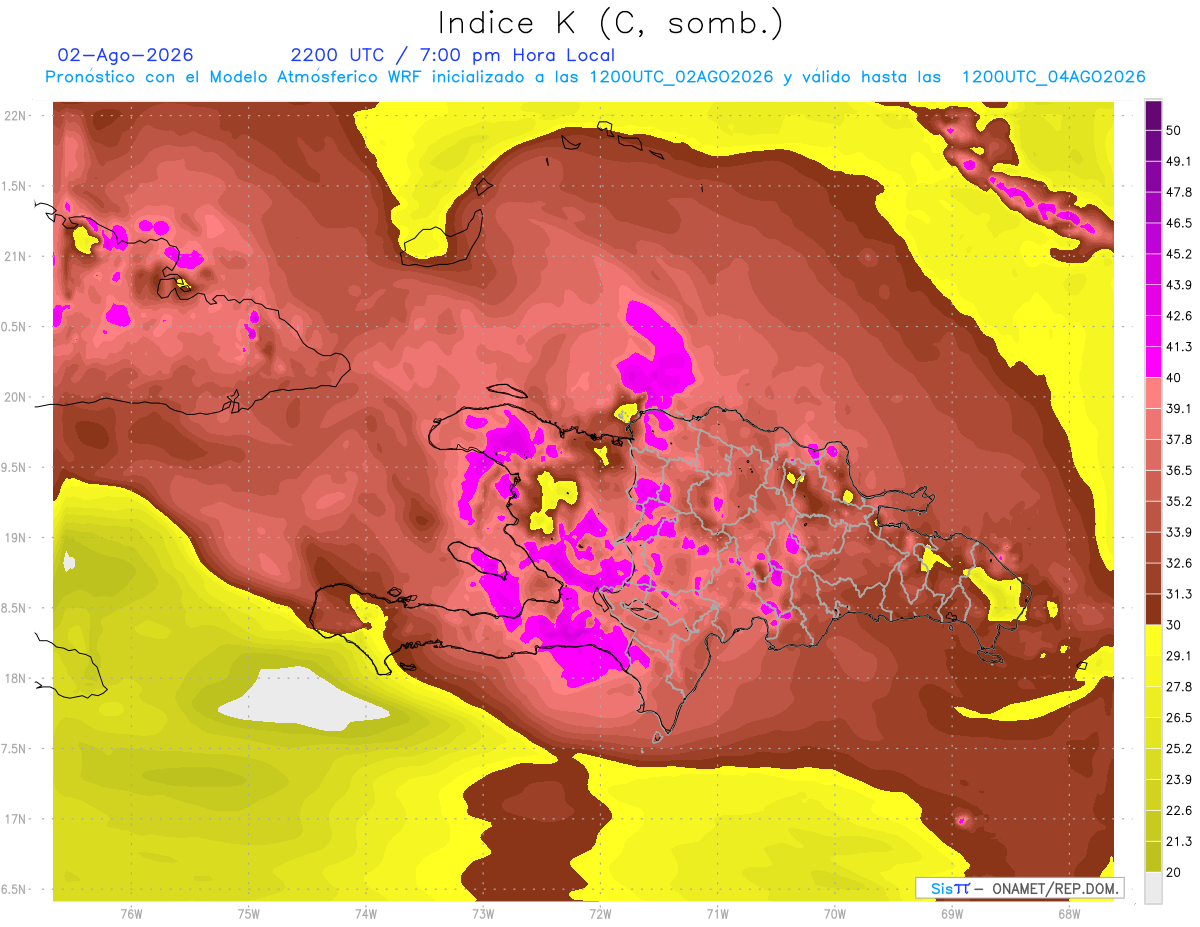This screenshot has width=1200, height=927.
Task: Click the magenta legend swatch between 40 and 41.3
Action: [1153, 362]
